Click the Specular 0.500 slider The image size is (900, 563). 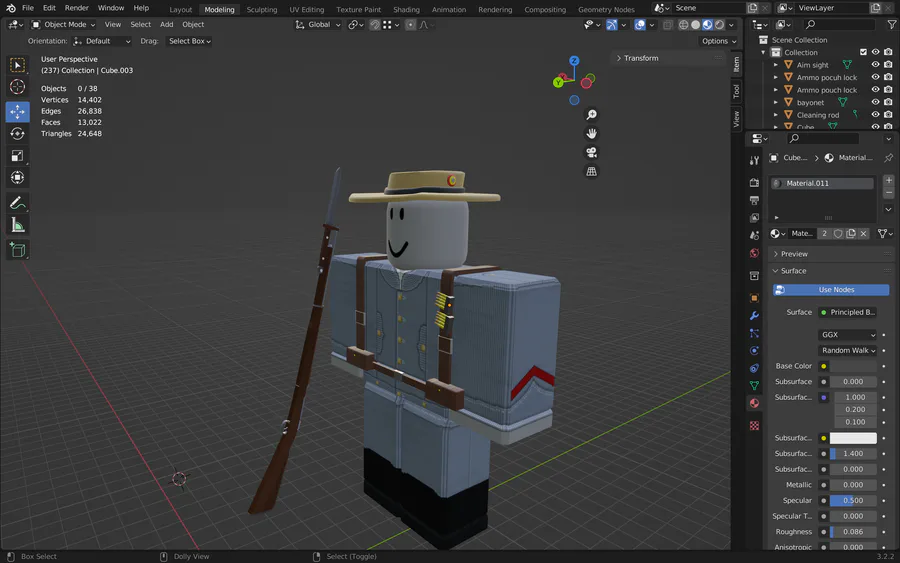tap(854, 500)
